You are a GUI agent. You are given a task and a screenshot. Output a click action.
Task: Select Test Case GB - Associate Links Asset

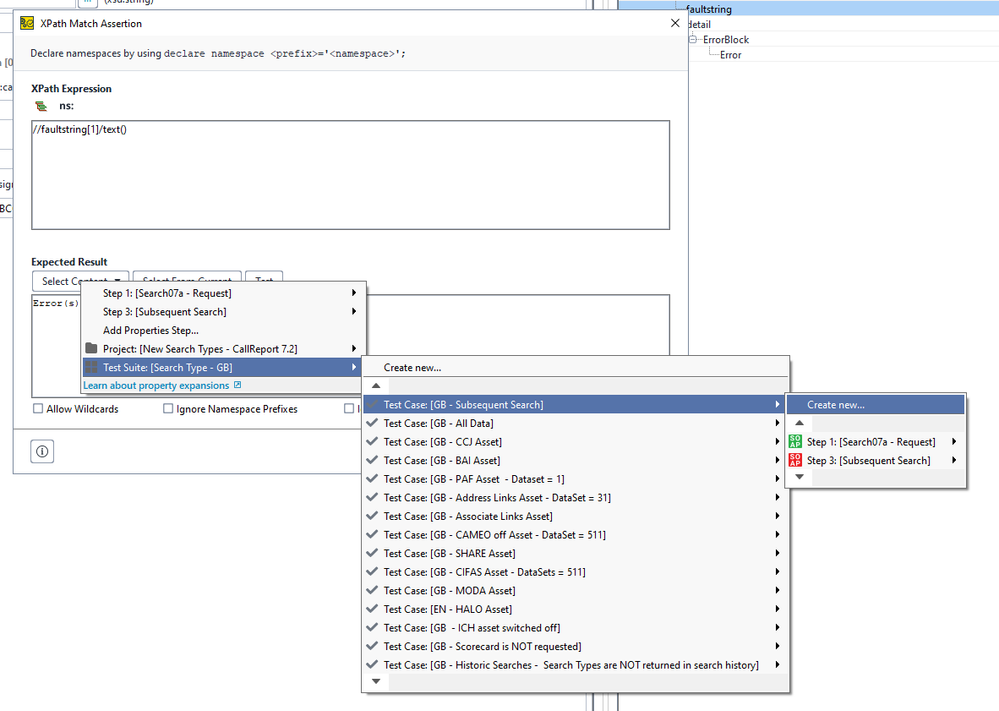click(576, 516)
